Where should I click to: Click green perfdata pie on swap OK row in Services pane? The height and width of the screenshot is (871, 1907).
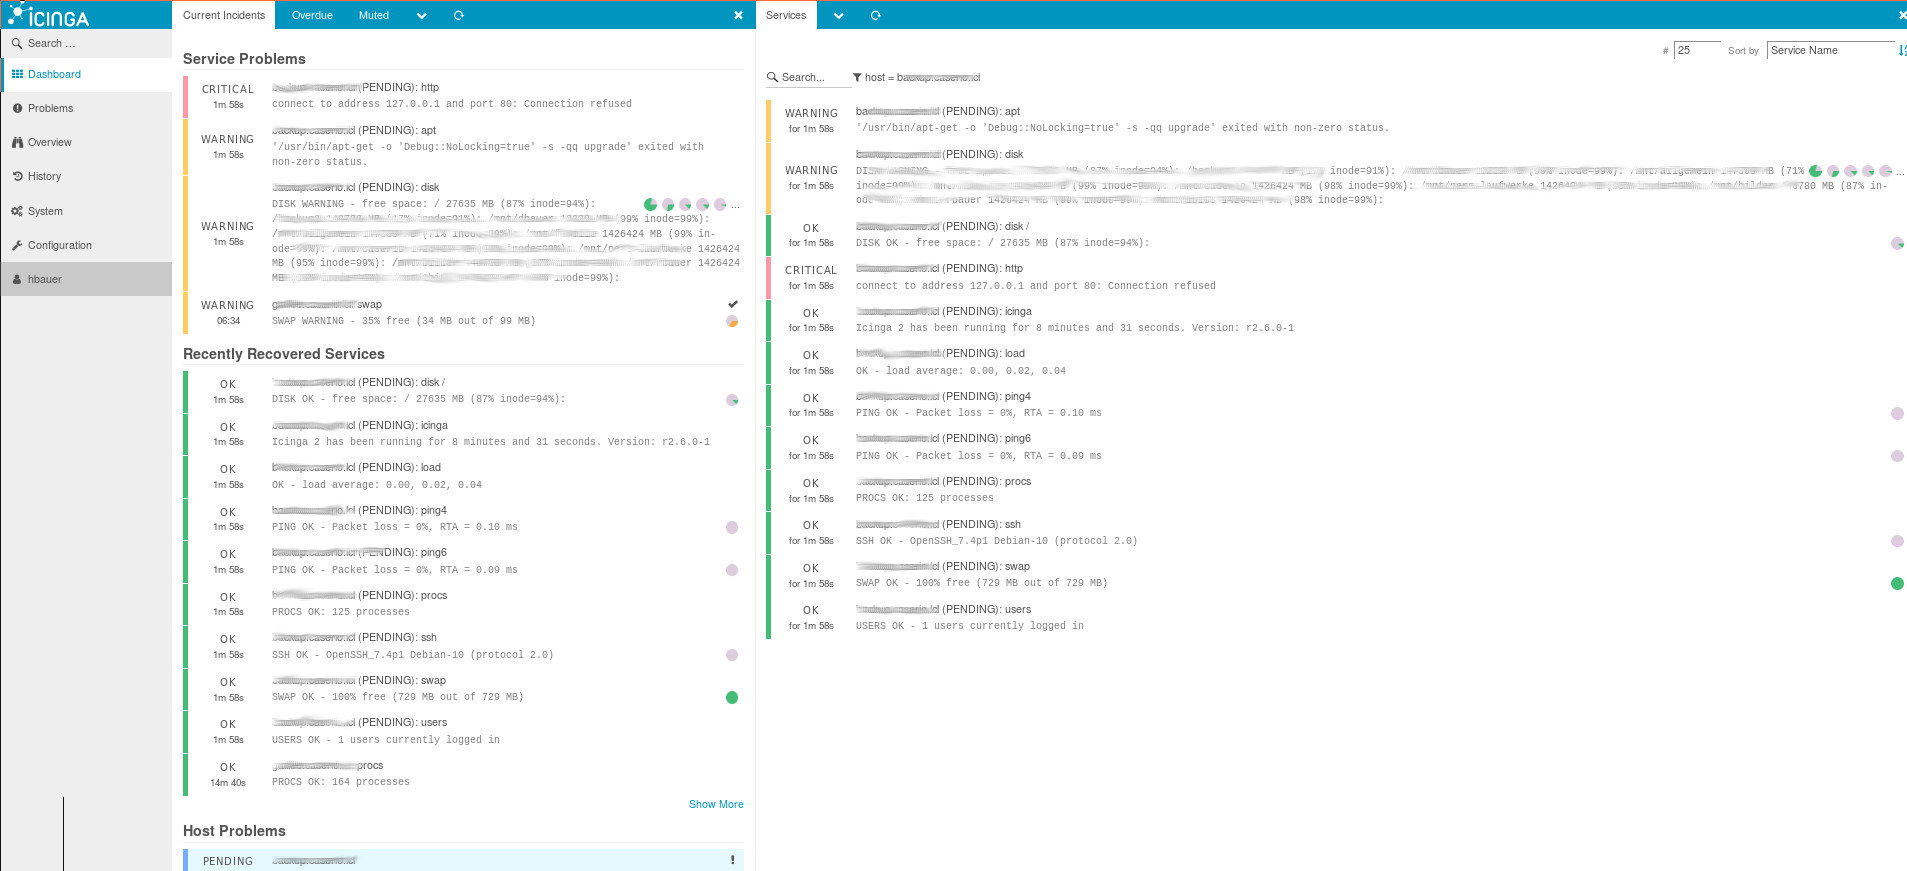point(1896,583)
